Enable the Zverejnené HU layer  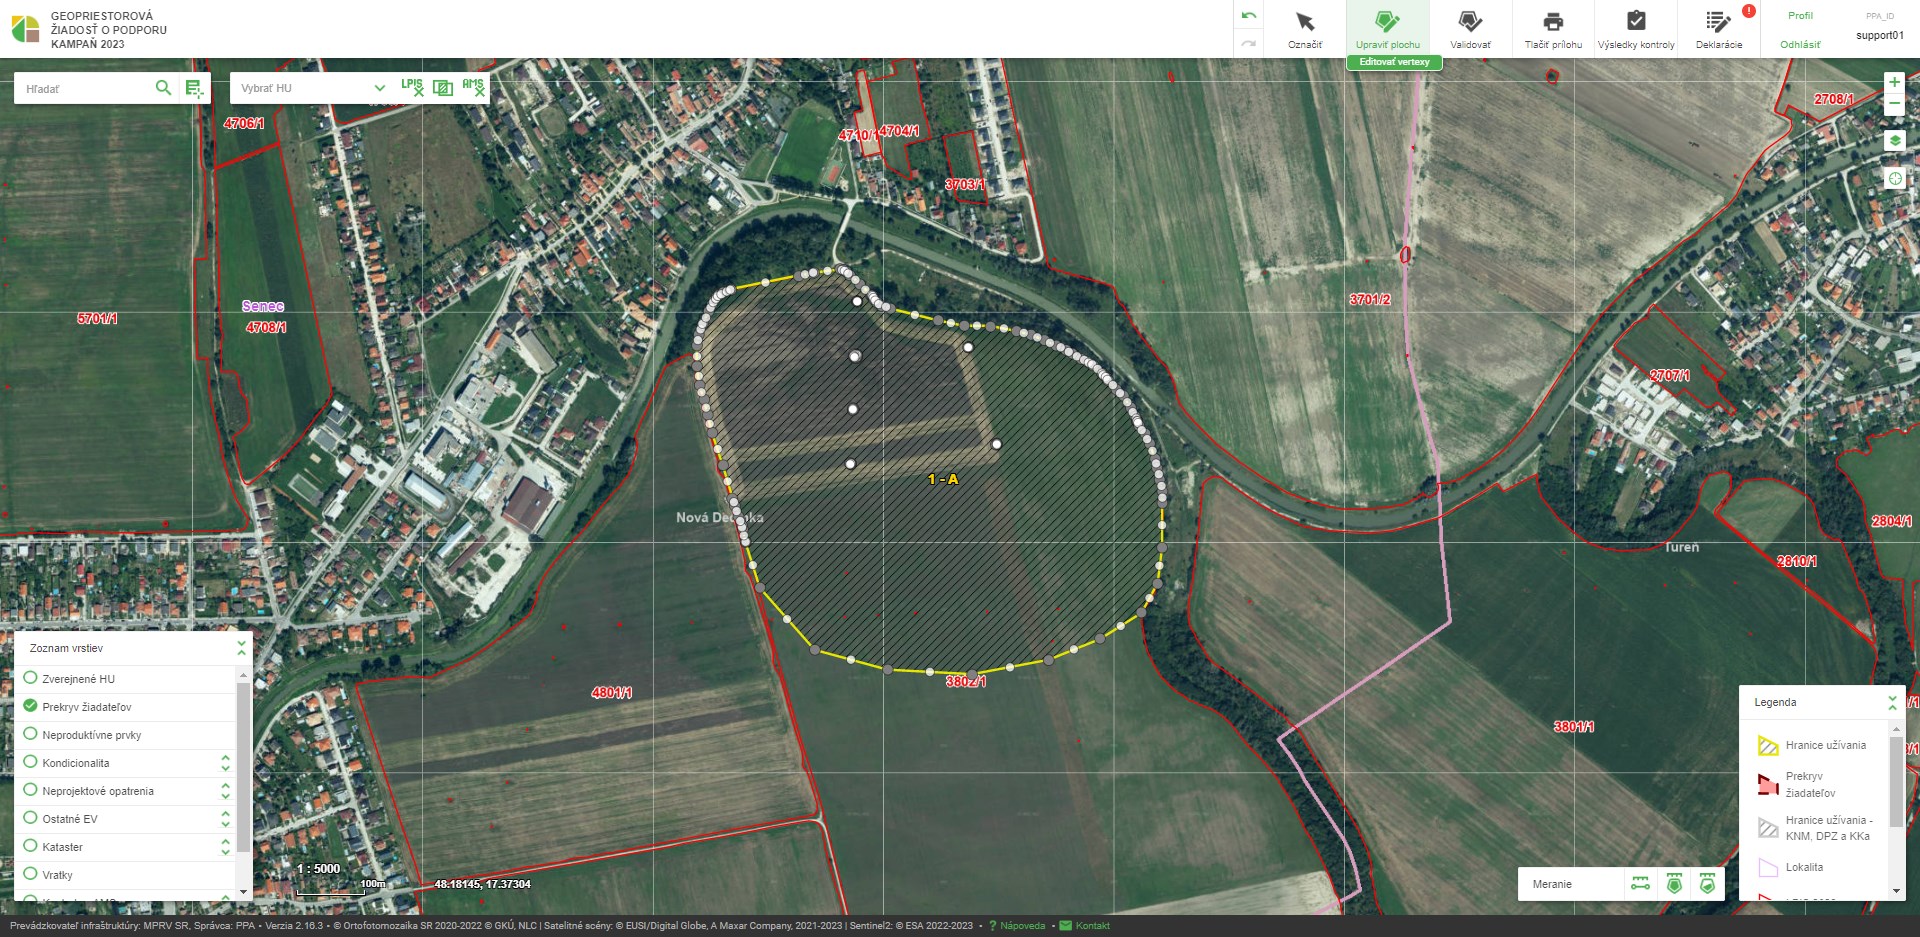tap(31, 678)
